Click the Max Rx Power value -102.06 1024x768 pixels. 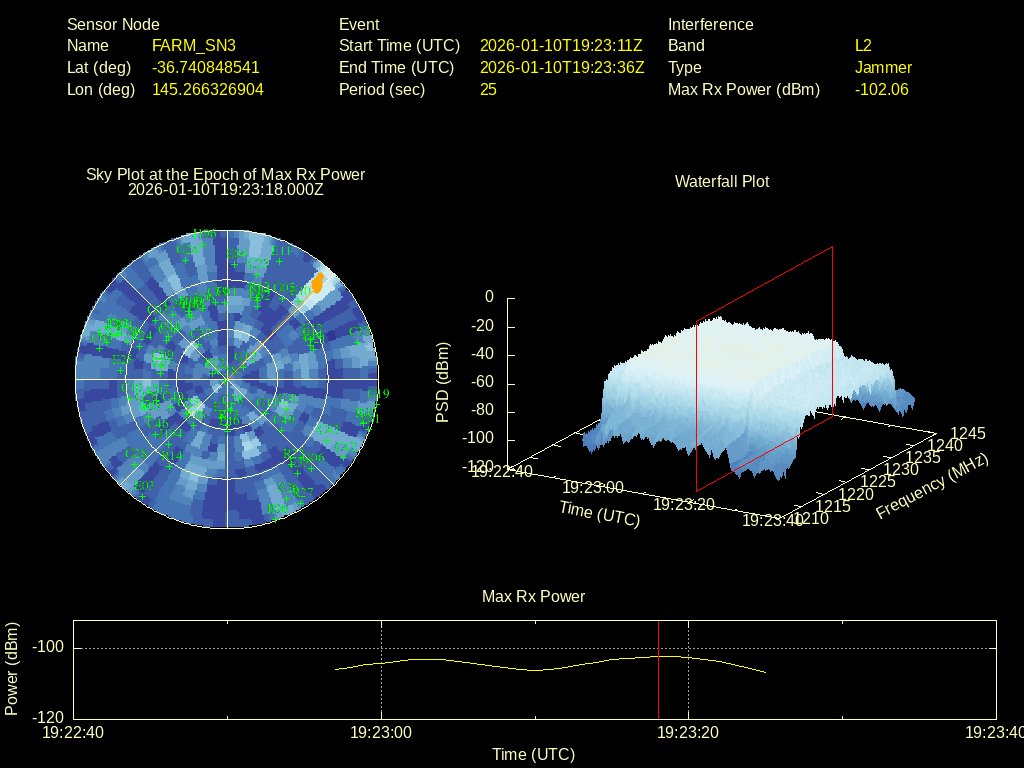881,90
